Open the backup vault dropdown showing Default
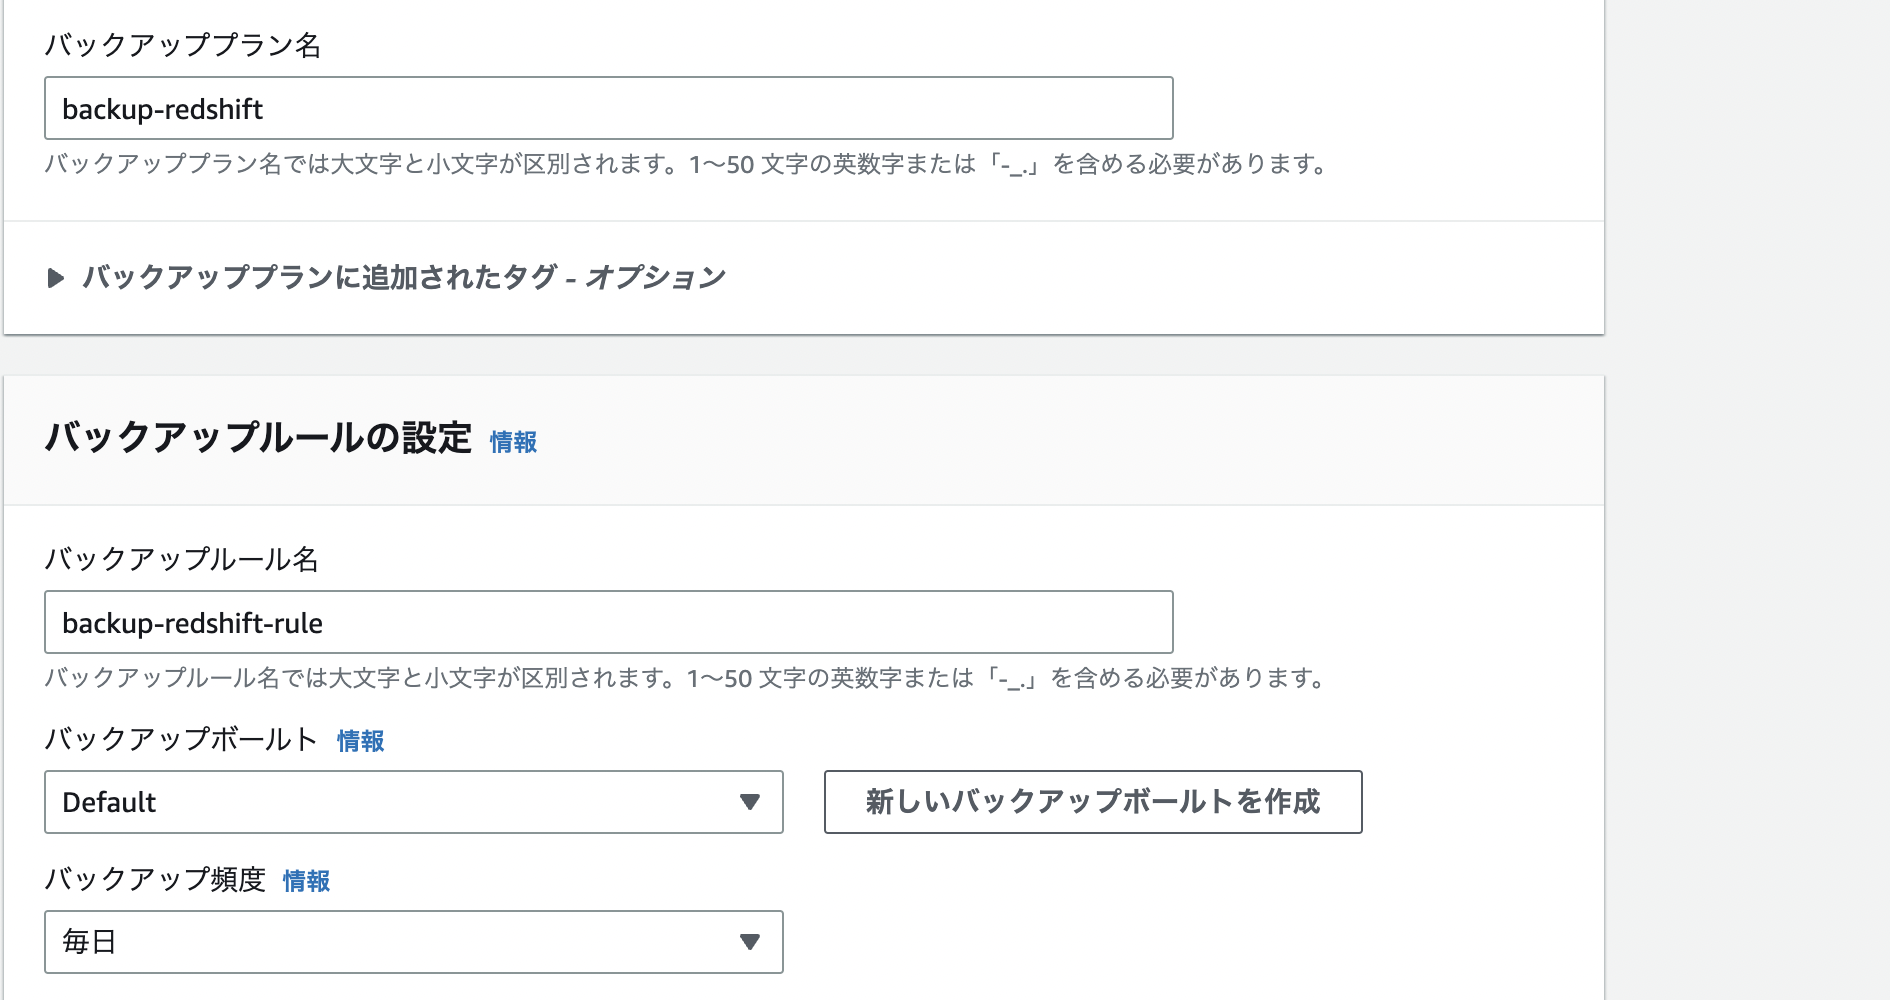Image resolution: width=1890 pixels, height=1000 pixels. pyautogui.click(x=412, y=802)
